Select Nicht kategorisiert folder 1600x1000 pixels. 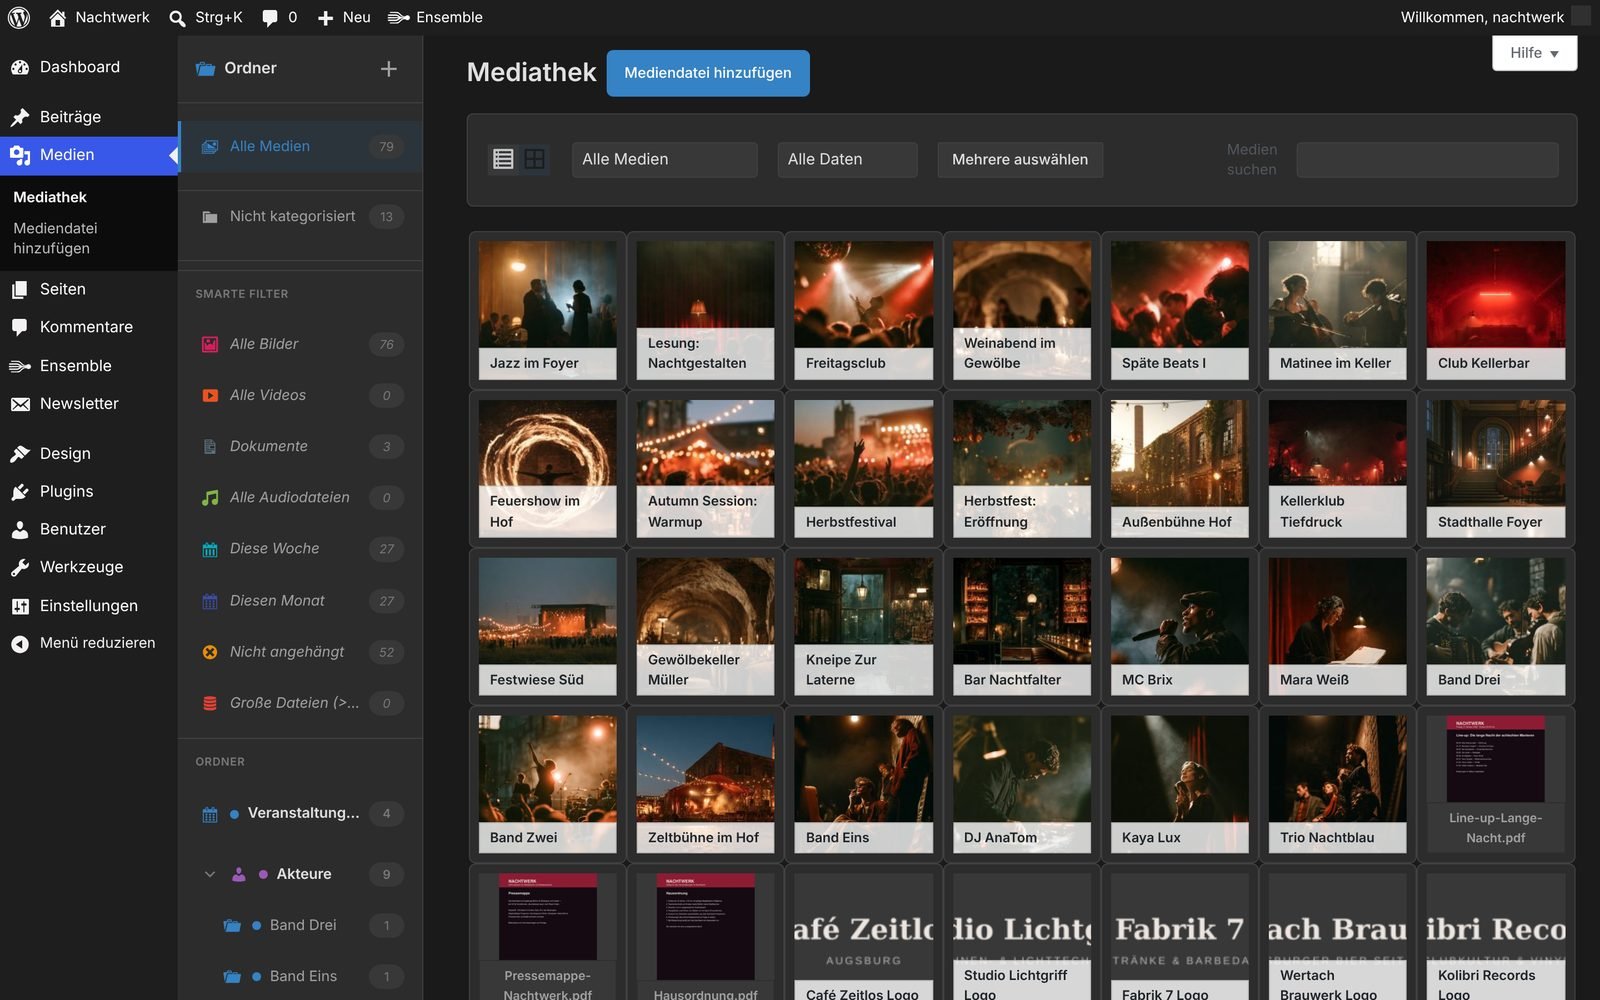(x=300, y=216)
